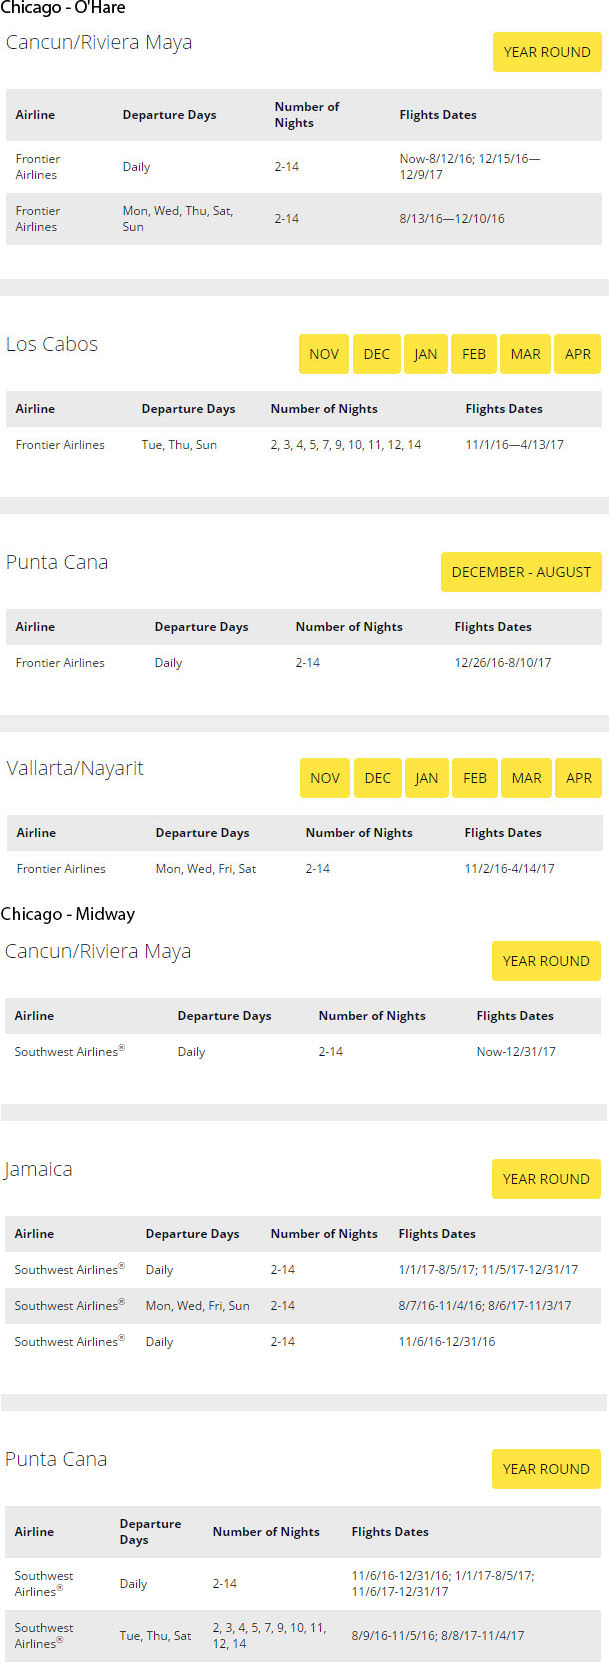Choose APR button under Los Cabos
This screenshot has height=1669, width=609.
578,354
